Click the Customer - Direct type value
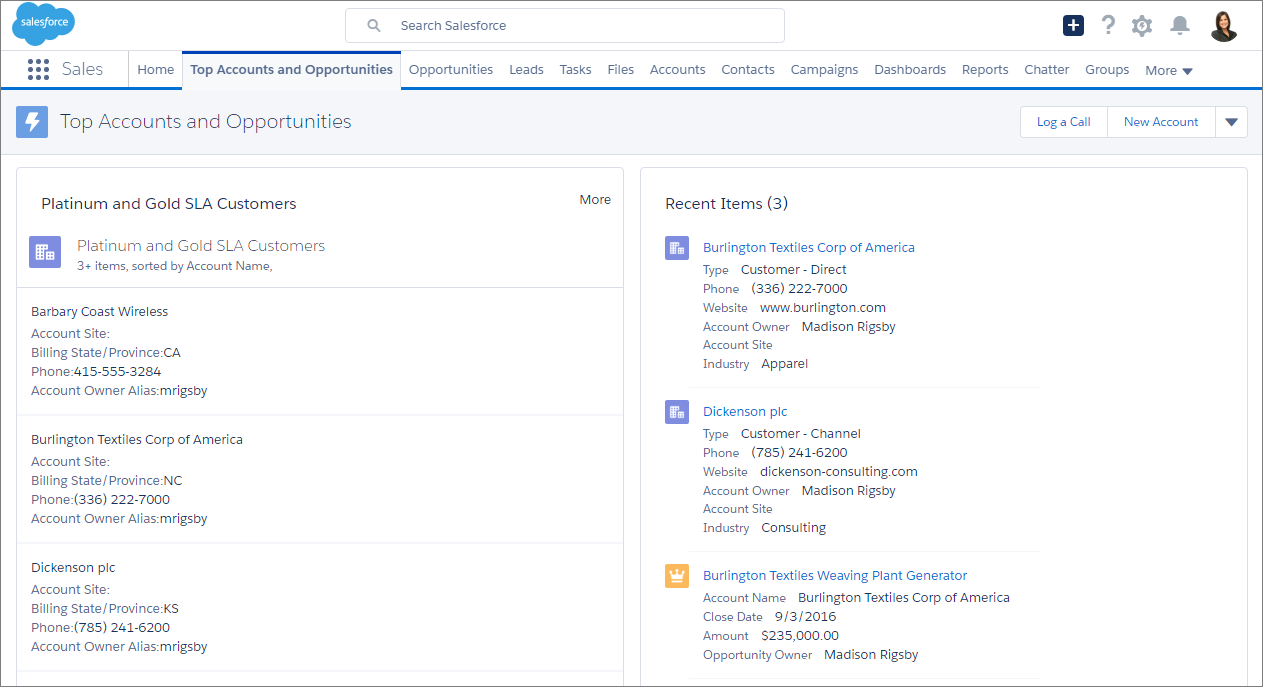The width and height of the screenshot is (1263, 687). click(794, 270)
